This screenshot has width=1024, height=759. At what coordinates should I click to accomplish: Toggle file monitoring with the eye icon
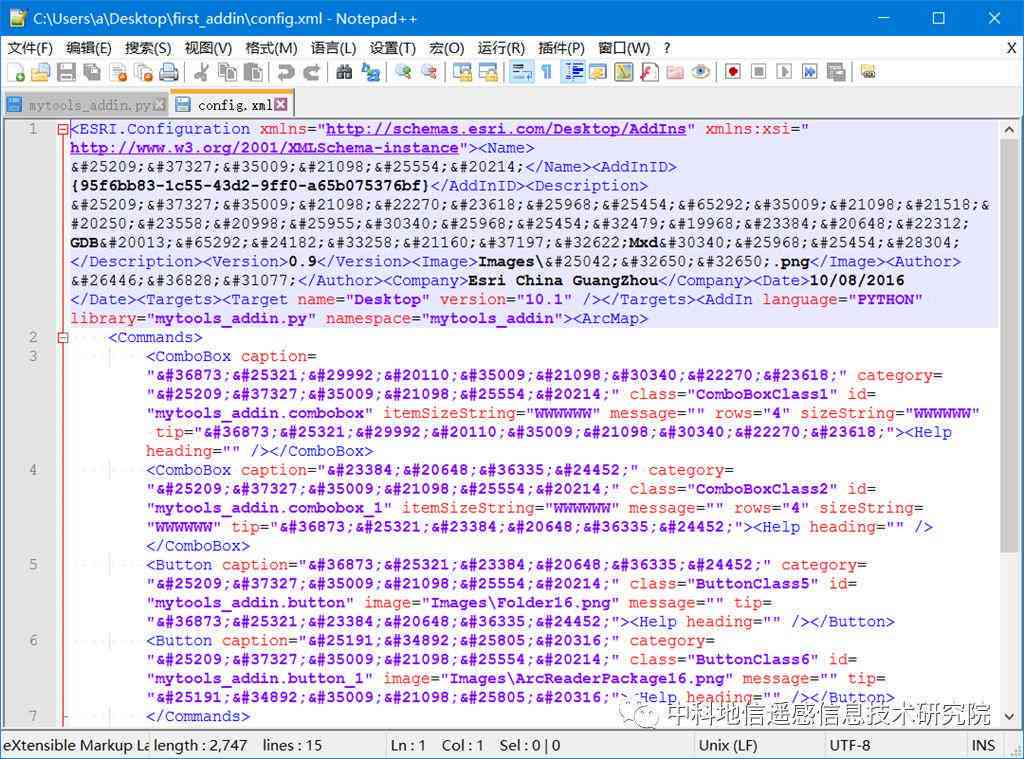(x=700, y=72)
